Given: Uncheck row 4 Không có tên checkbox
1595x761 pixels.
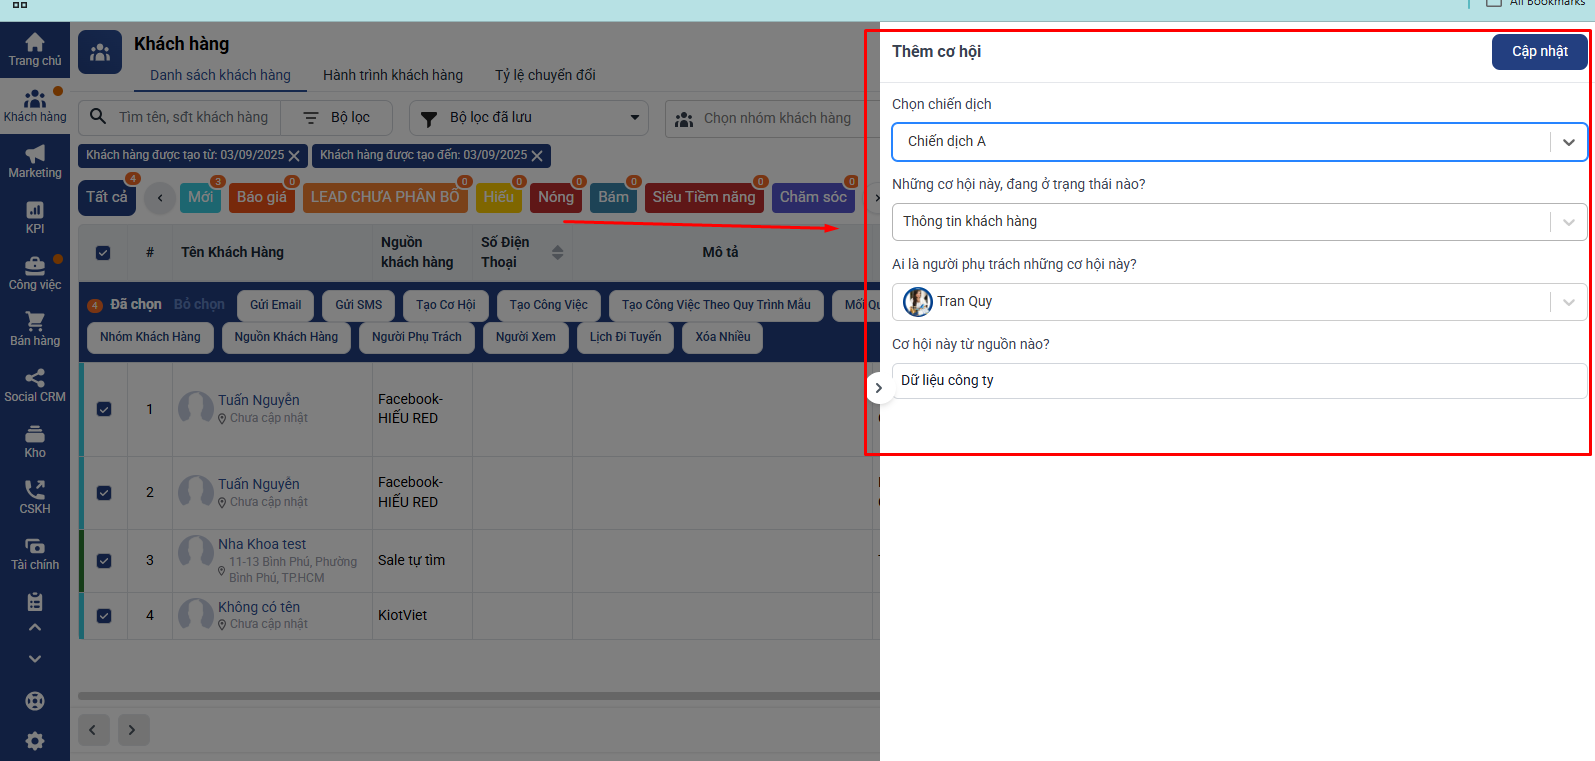Looking at the screenshot, I should click(x=104, y=616).
